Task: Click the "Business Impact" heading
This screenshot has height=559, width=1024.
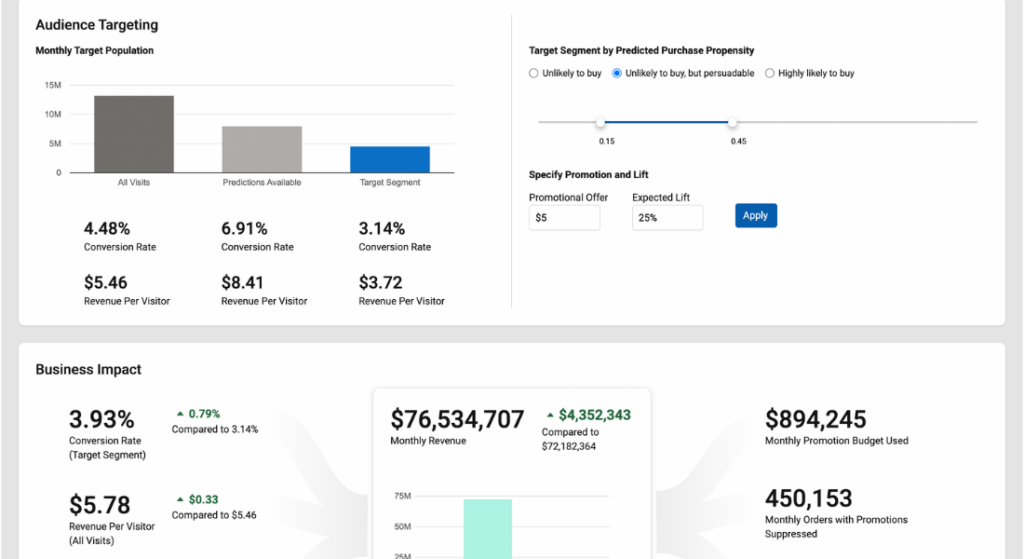Action: coord(88,370)
